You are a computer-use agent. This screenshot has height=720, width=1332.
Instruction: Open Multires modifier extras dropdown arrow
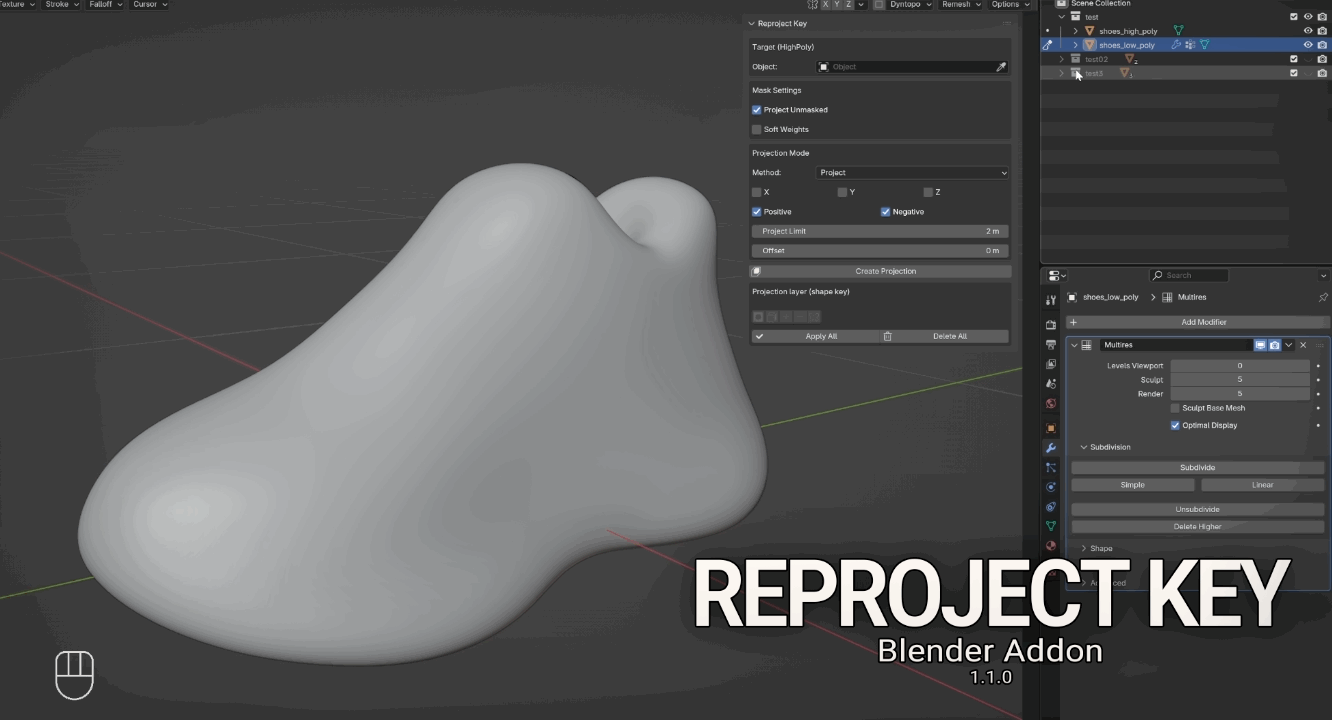tap(1288, 345)
